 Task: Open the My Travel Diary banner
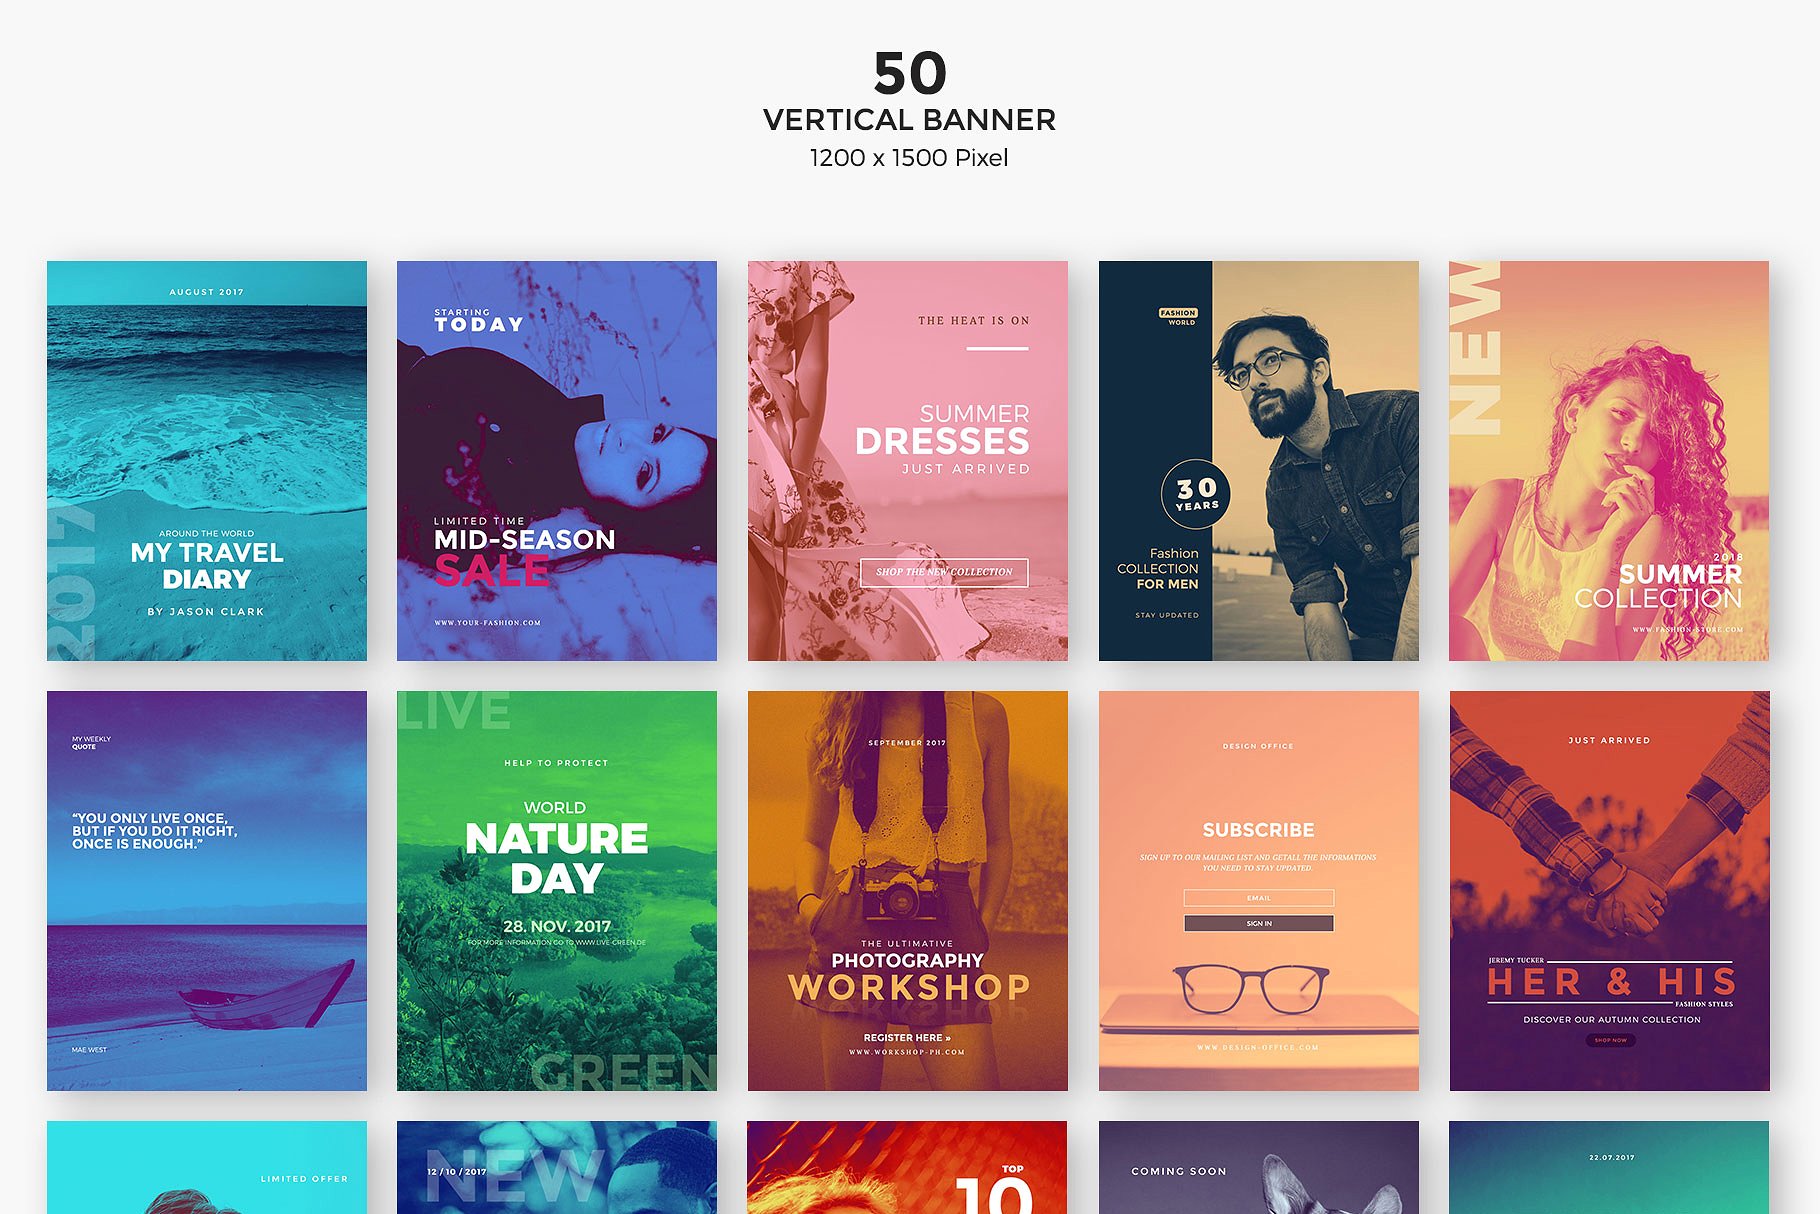(x=206, y=460)
